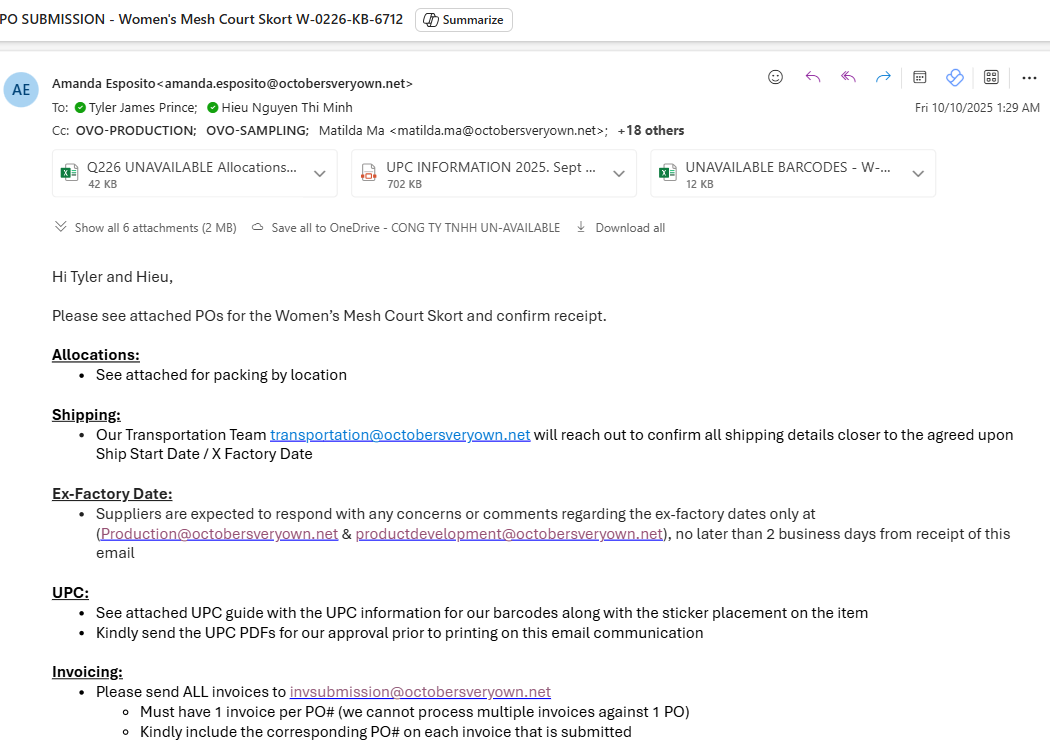Viewport: 1050px width, 740px height.
Task: Open the more actions ellipsis menu
Action: [x=1029, y=77]
